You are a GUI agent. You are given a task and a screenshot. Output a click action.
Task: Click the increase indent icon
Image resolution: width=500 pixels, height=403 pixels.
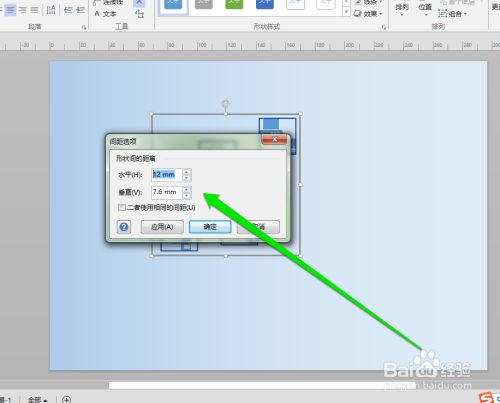[80, 10]
